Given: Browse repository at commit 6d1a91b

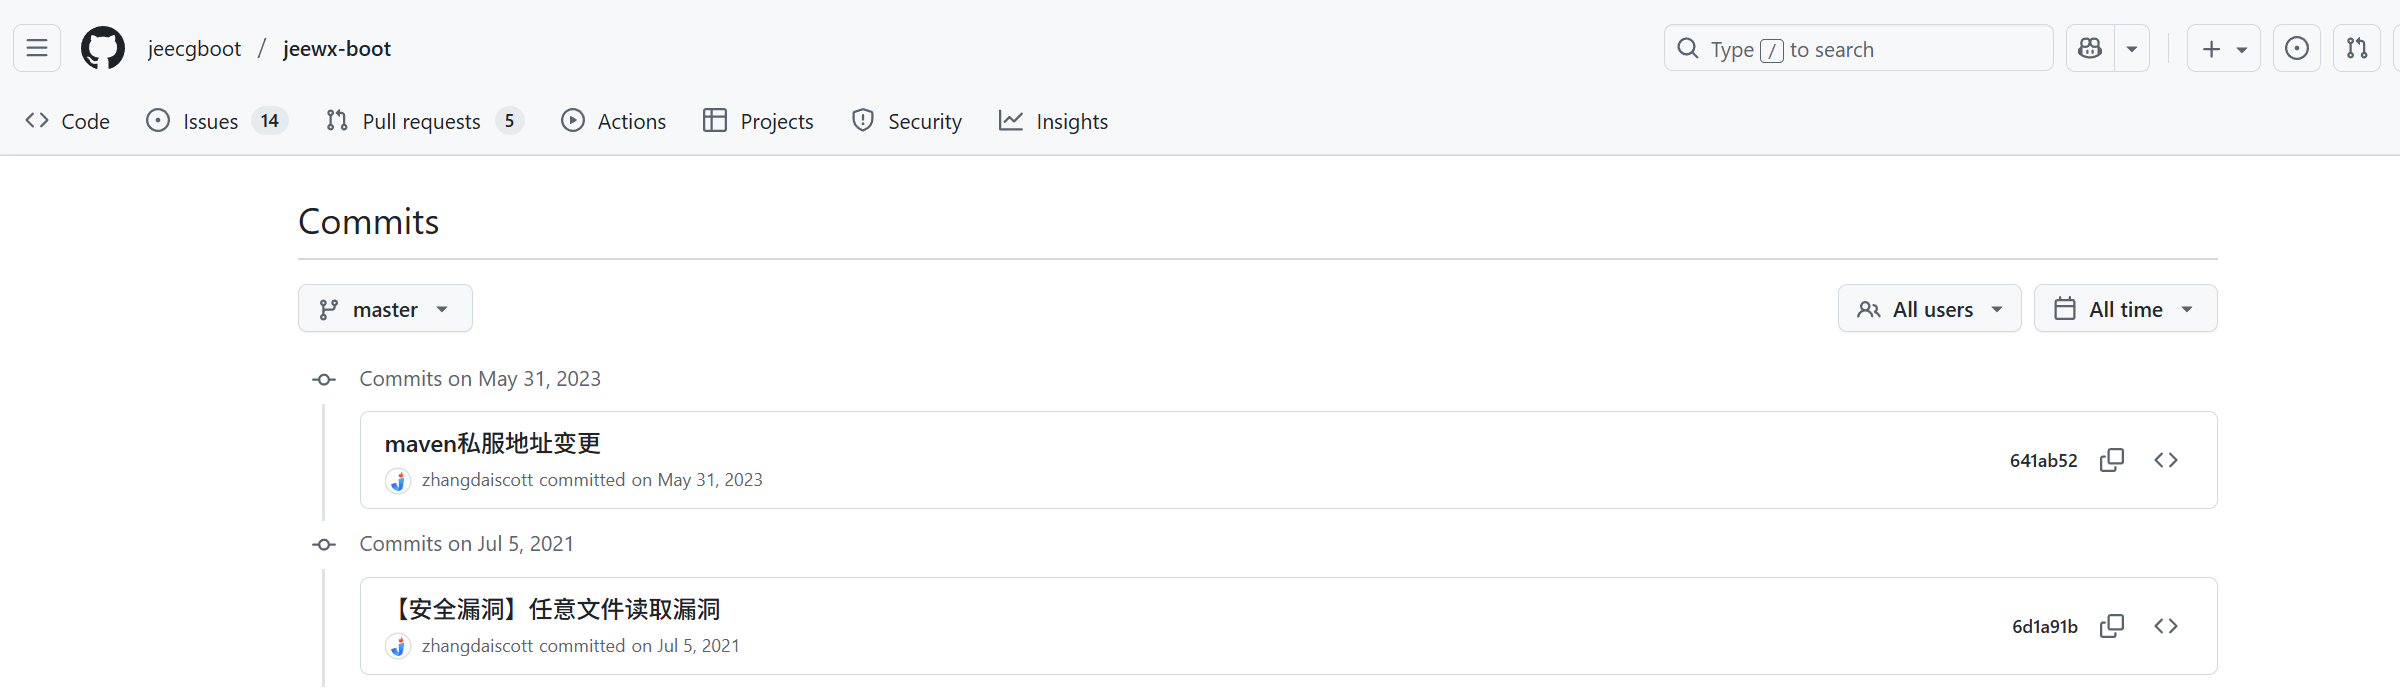Looking at the screenshot, I should coord(2166,626).
